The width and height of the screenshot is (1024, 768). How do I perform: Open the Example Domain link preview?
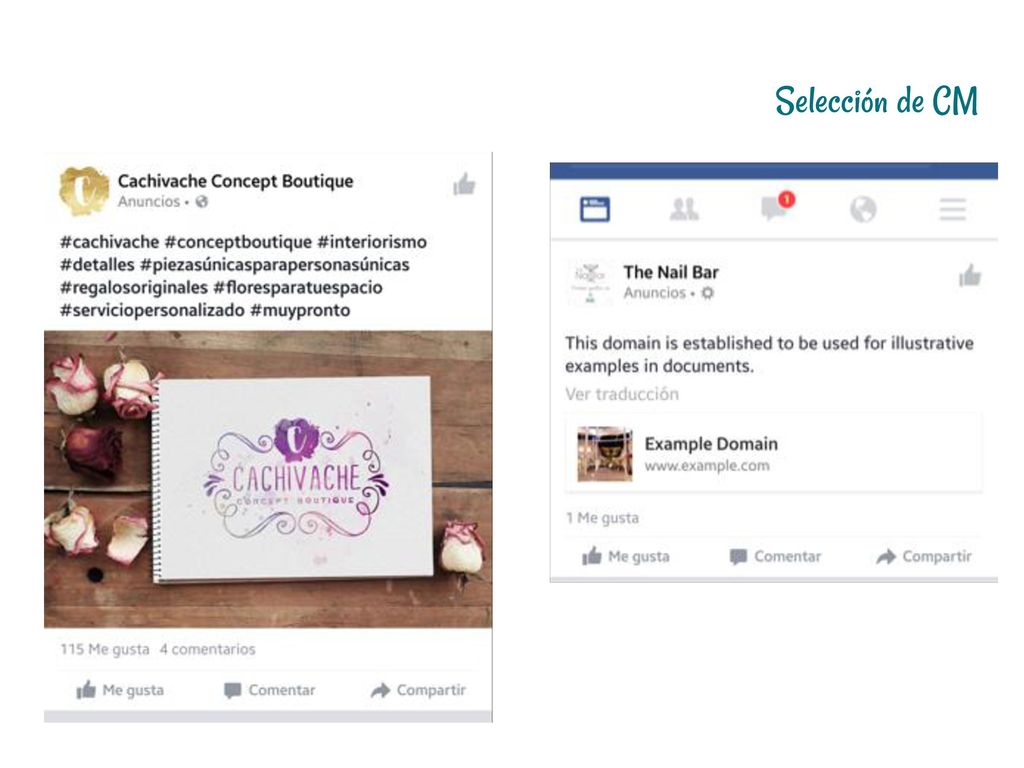point(773,453)
